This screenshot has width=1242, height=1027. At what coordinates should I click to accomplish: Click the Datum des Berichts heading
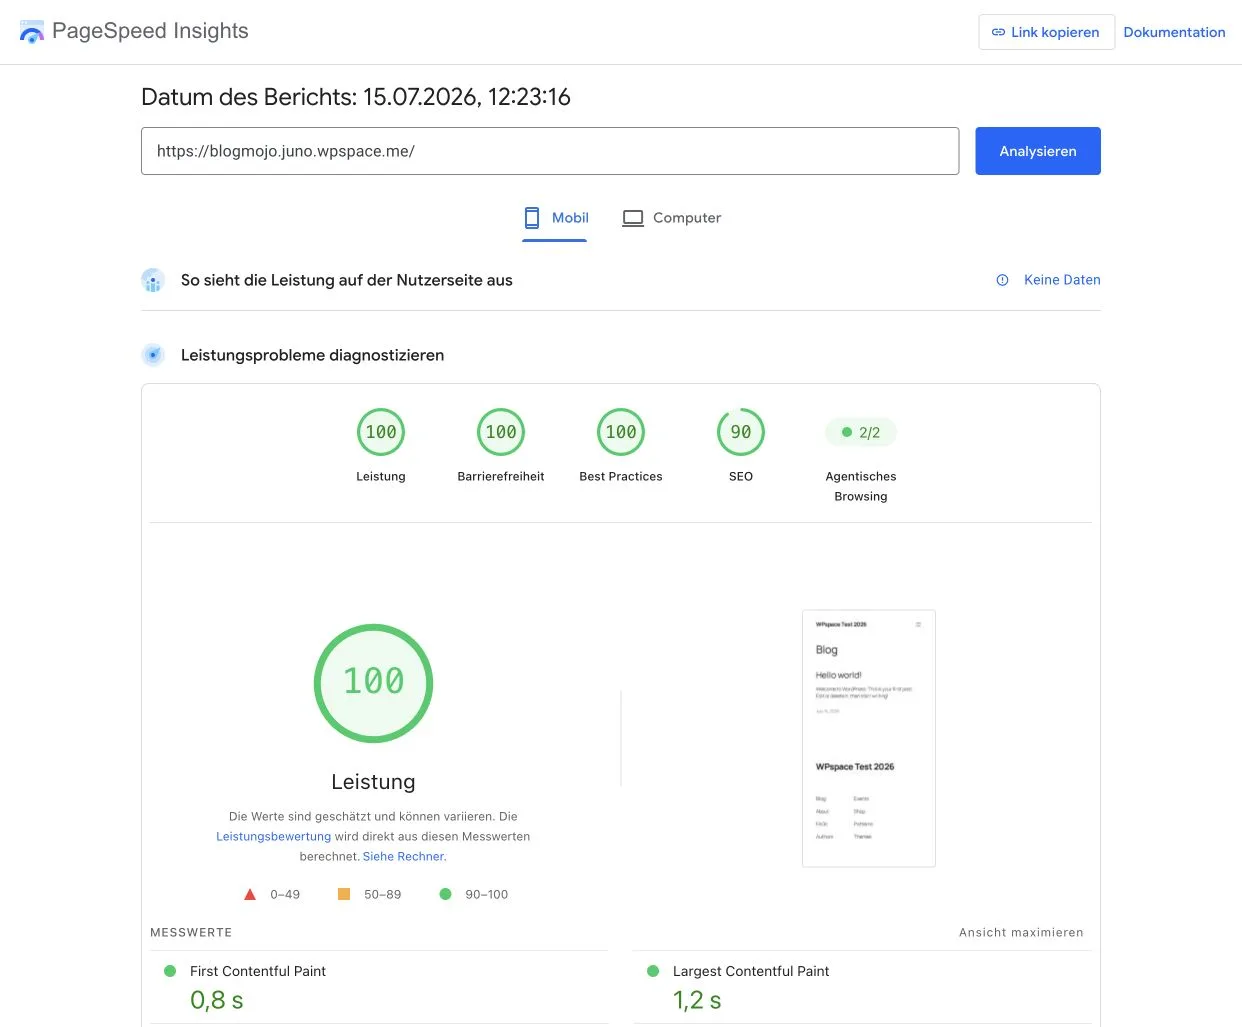coord(356,97)
